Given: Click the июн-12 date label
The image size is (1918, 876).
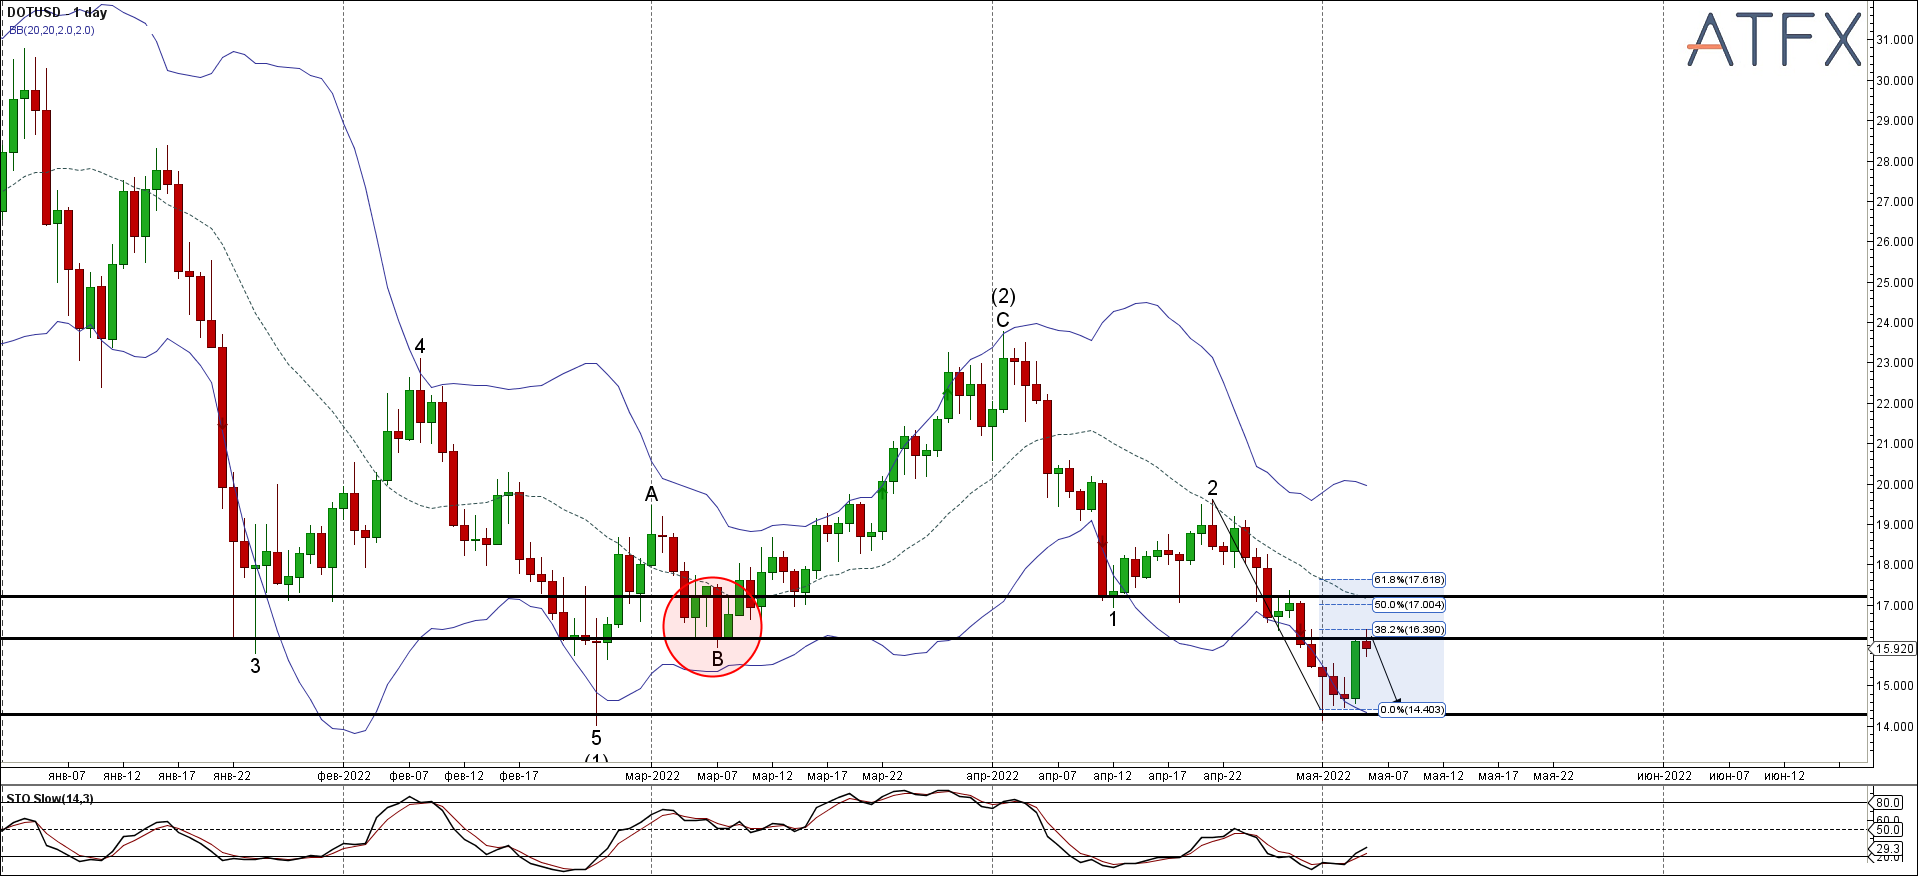Looking at the screenshot, I should [1785, 776].
